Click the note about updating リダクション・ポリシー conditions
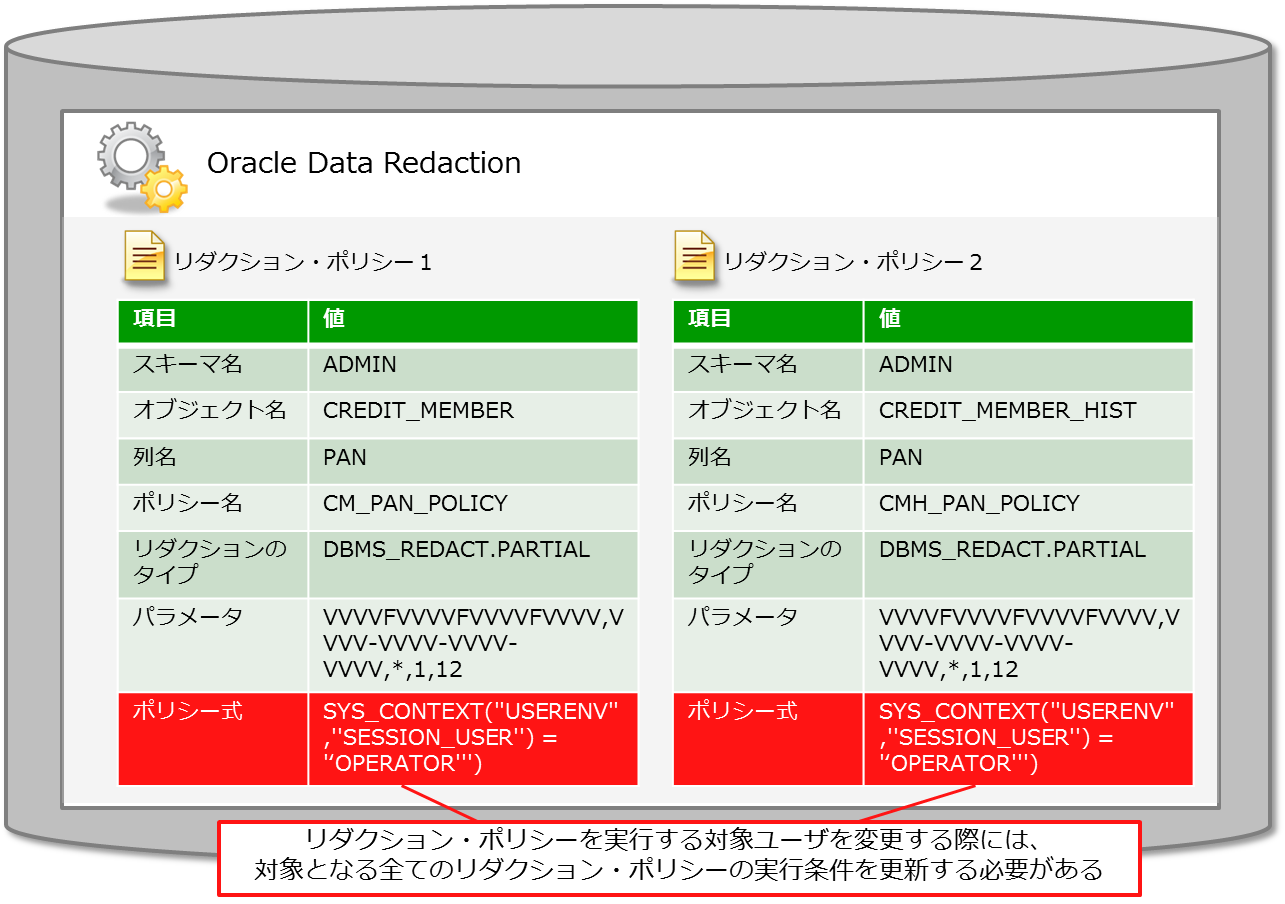 coord(679,858)
